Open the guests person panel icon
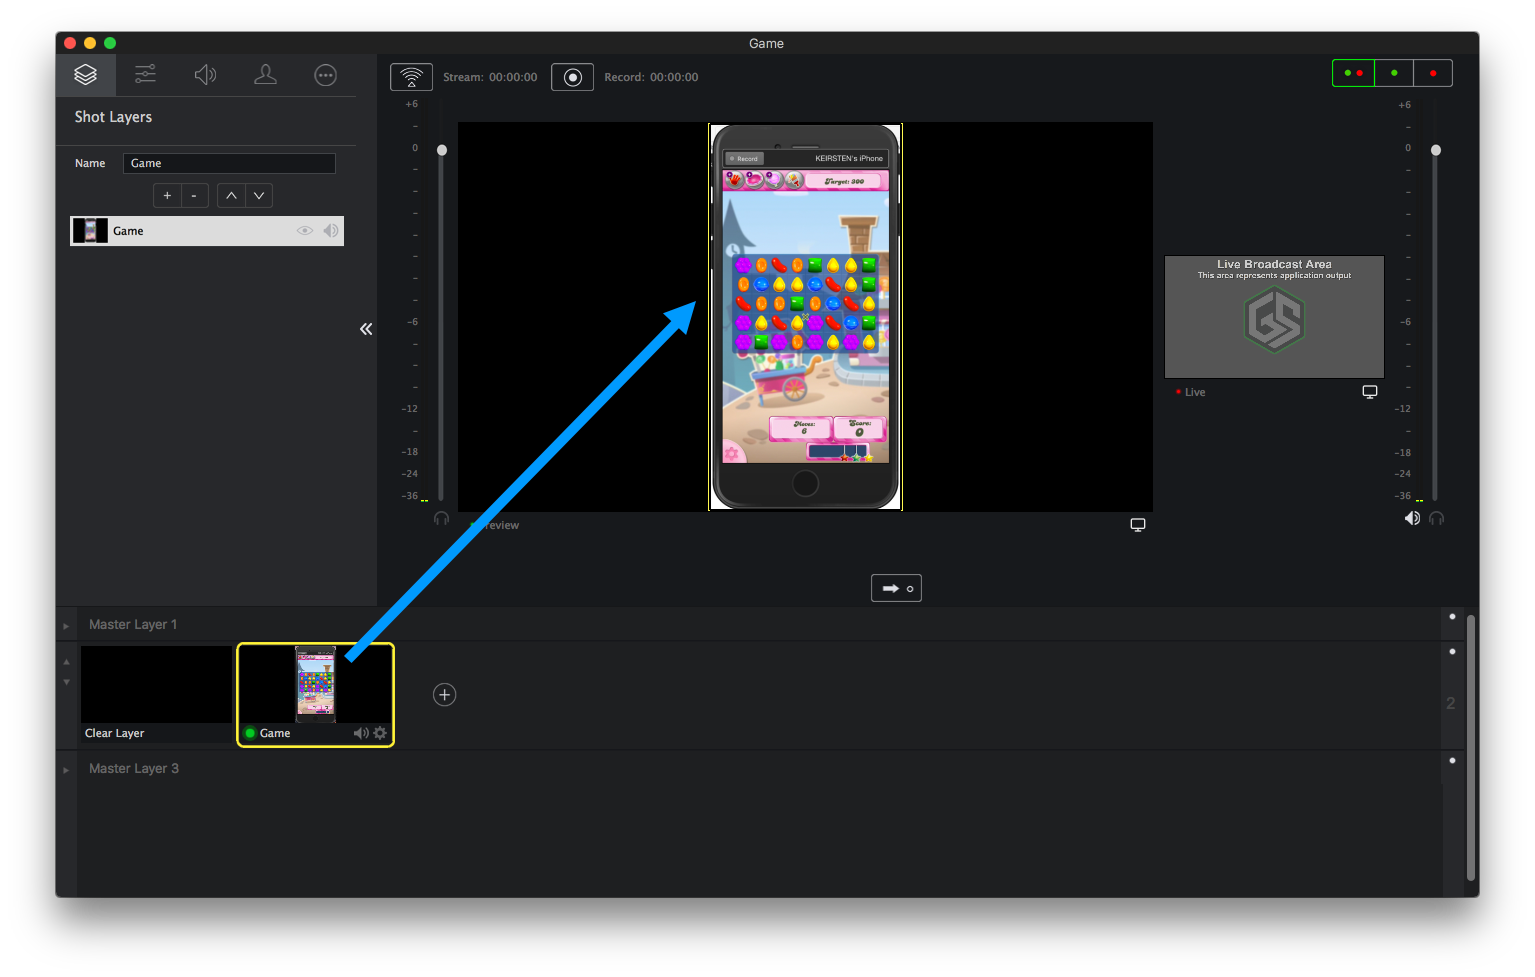Image resolution: width=1535 pixels, height=977 pixels. pos(265,74)
